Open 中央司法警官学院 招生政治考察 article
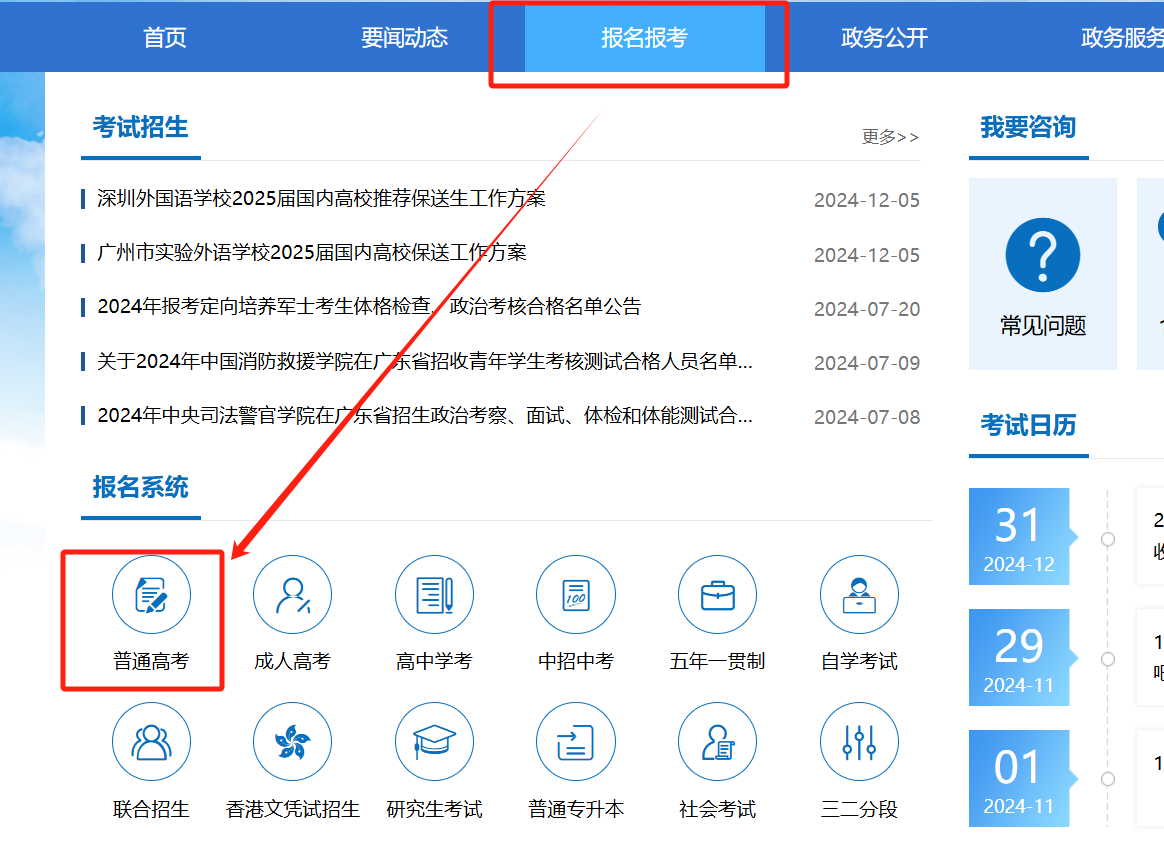 425,416
